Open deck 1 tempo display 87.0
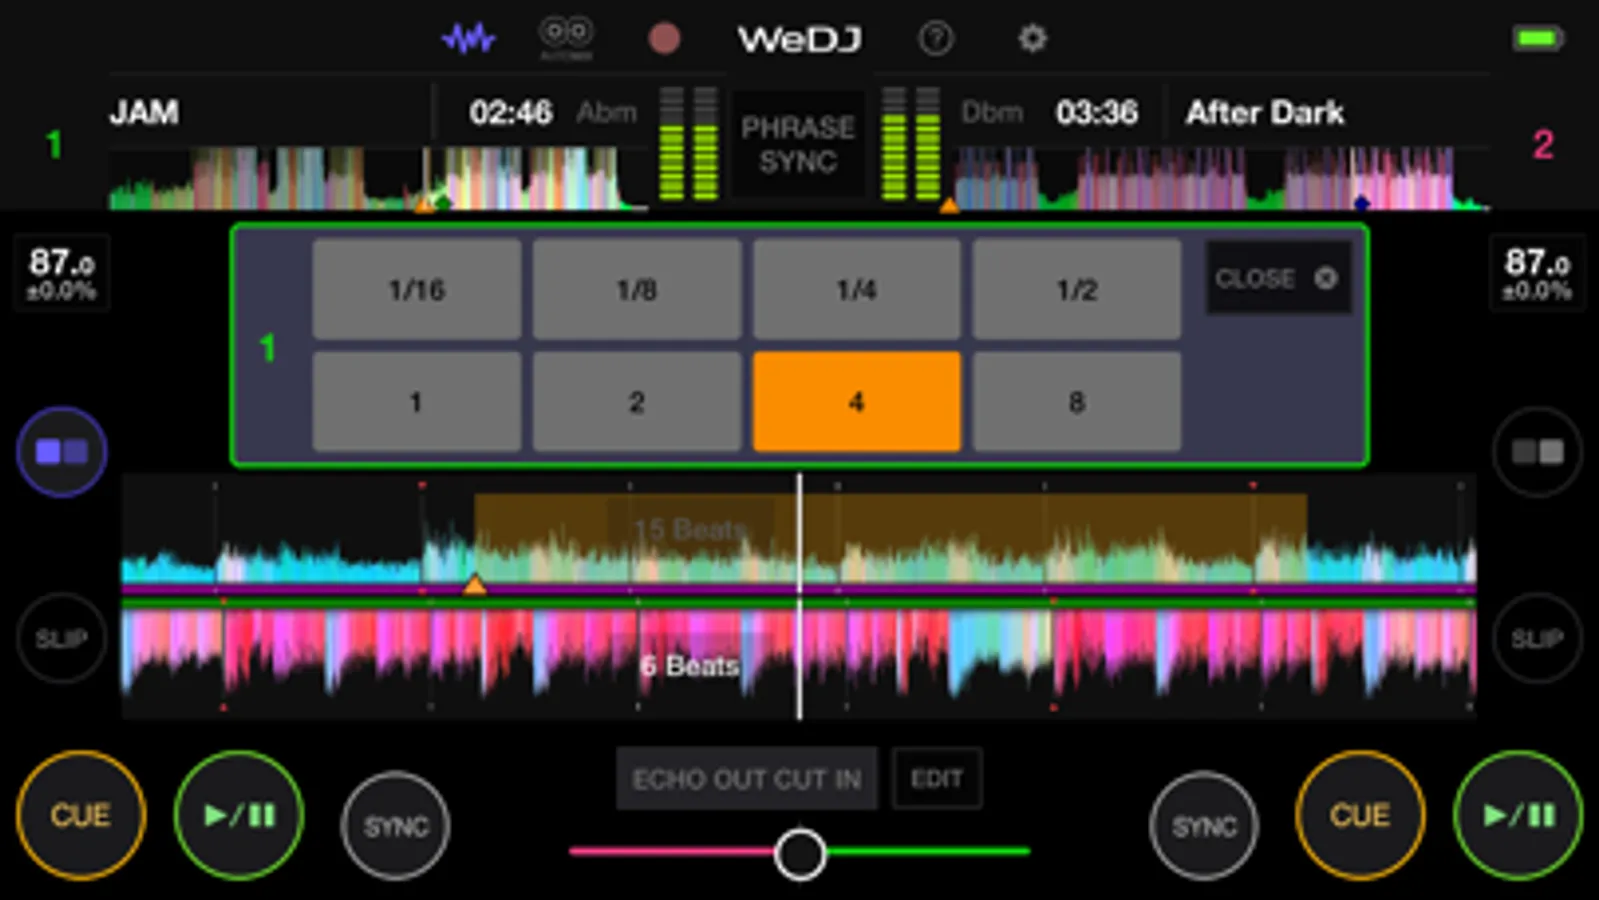 point(62,273)
